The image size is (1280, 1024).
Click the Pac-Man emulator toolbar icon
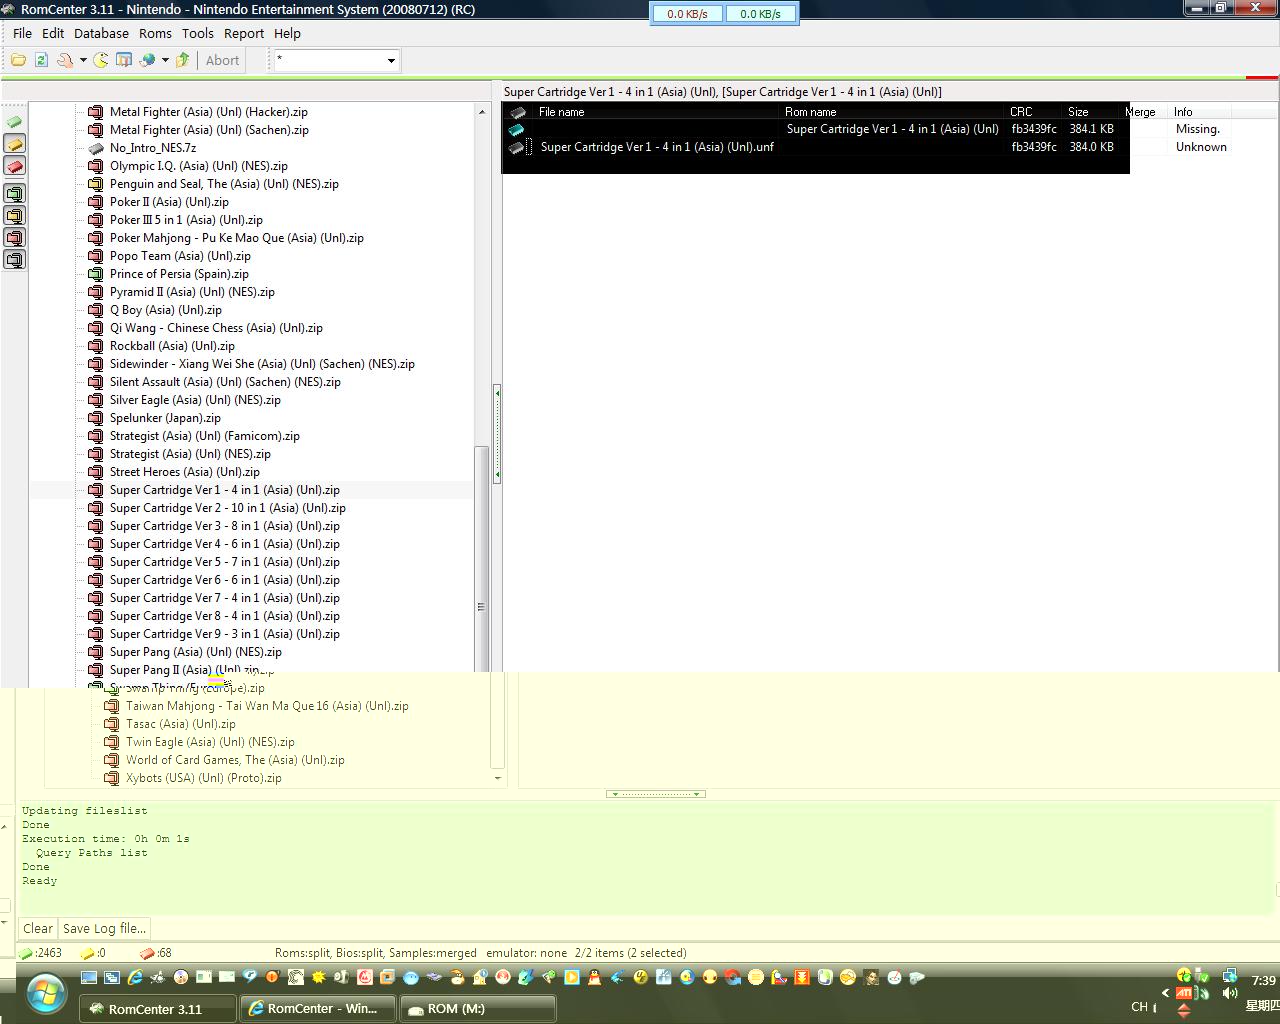click(x=101, y=60)
